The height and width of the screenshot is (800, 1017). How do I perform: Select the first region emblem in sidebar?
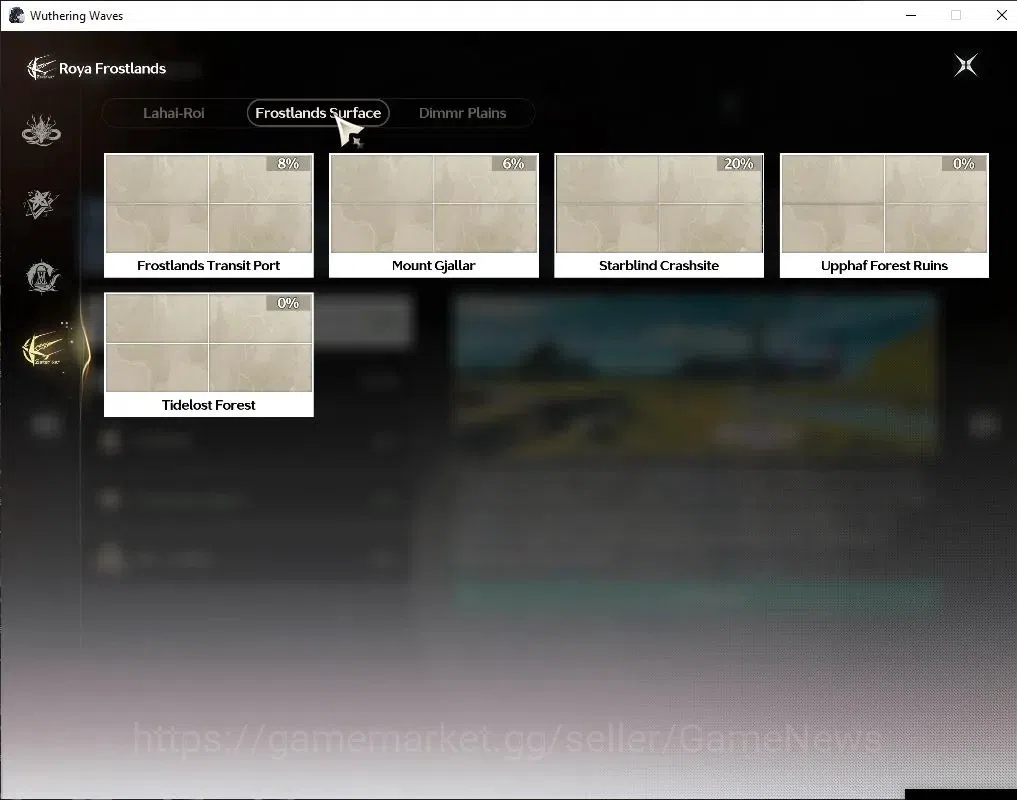tap(41, 130)
